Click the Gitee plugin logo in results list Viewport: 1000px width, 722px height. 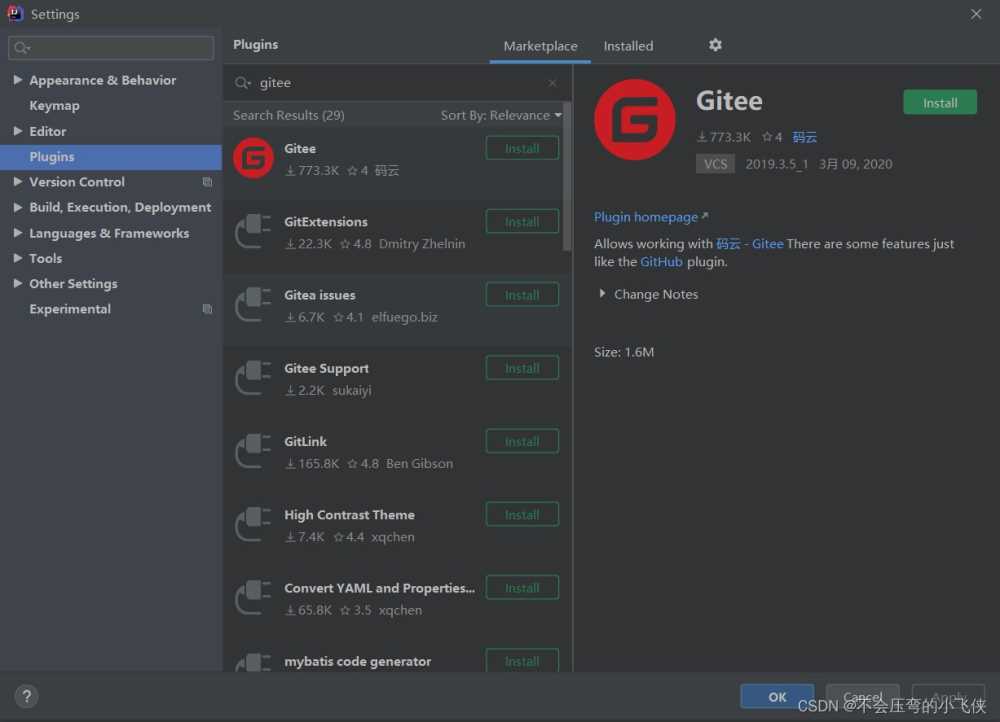click(x=253, y=158)
